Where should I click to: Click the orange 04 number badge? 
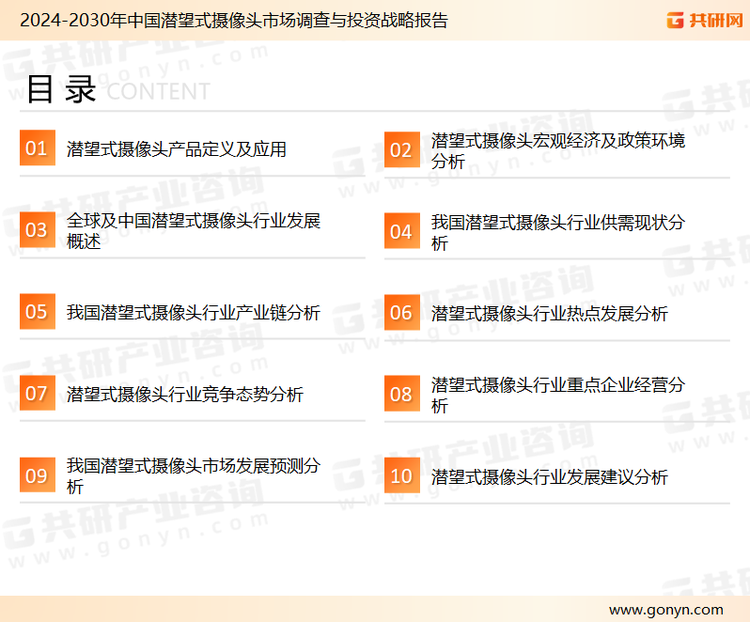point(402,231)
